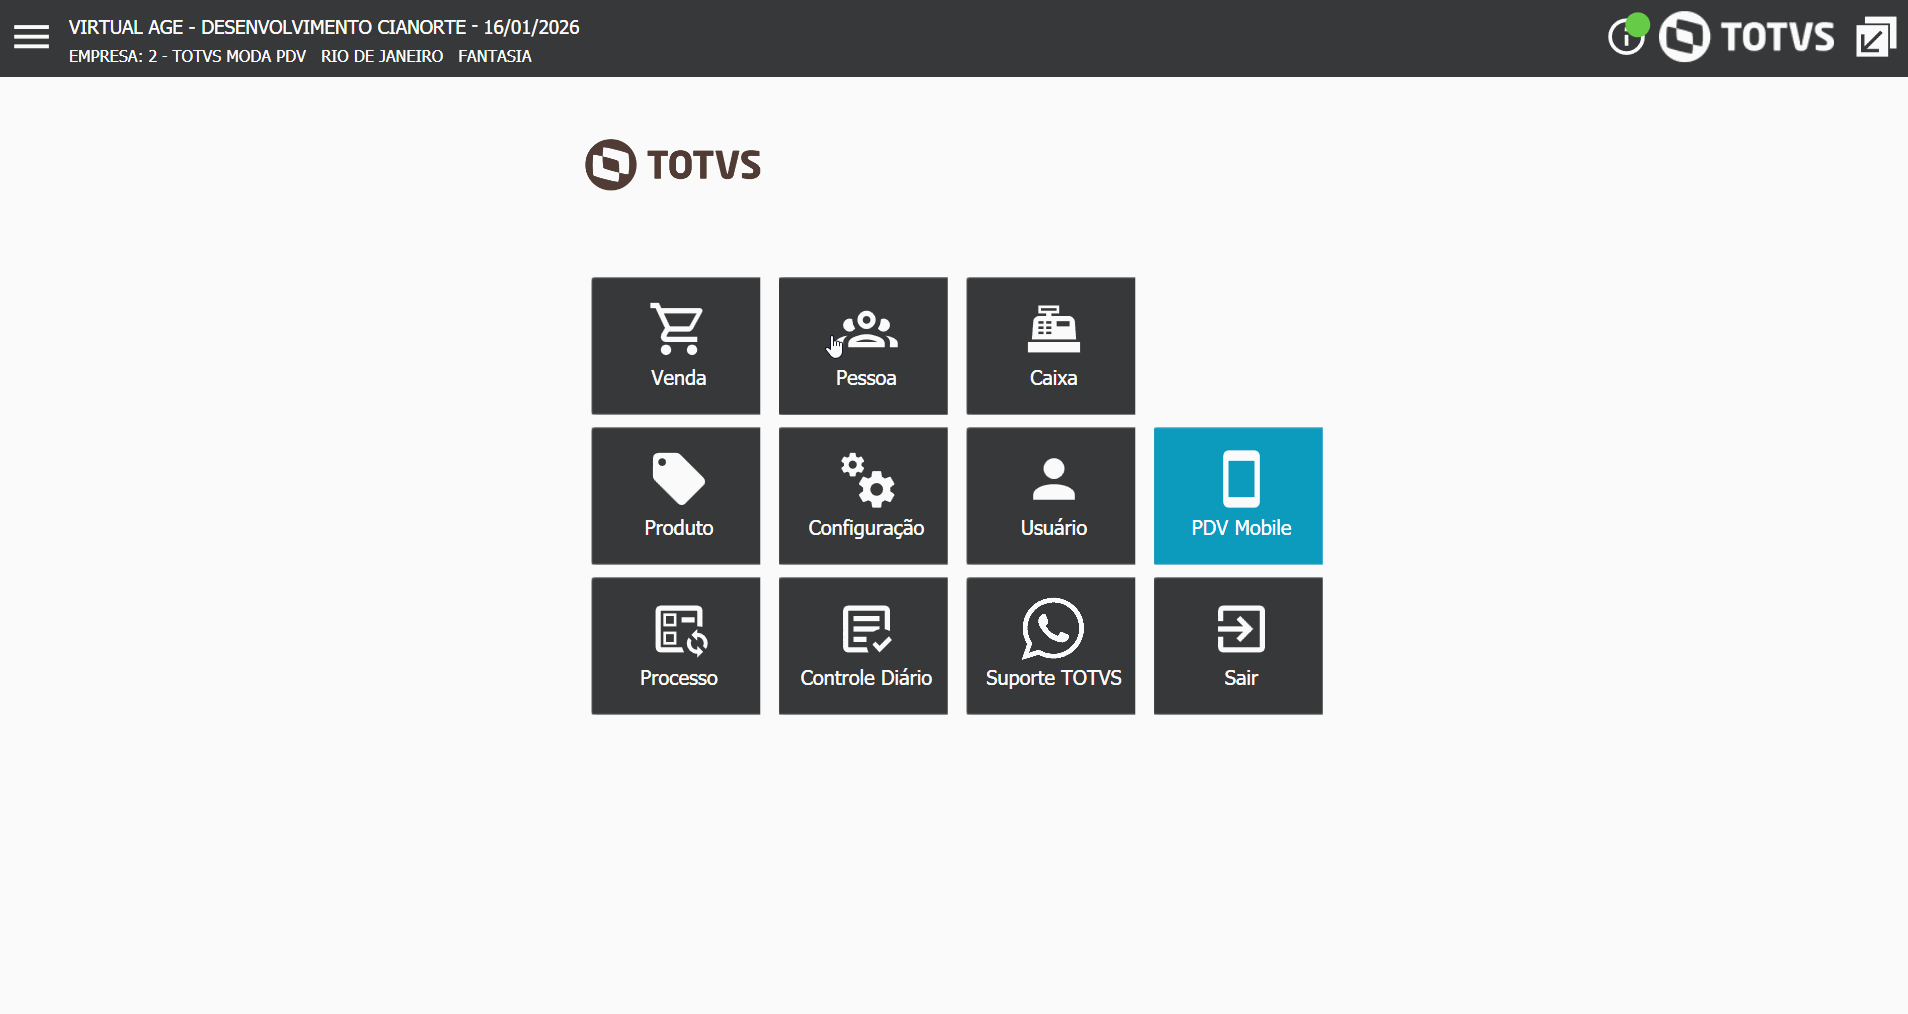Click the pop-out window icon in the header

pos(1876,37)
